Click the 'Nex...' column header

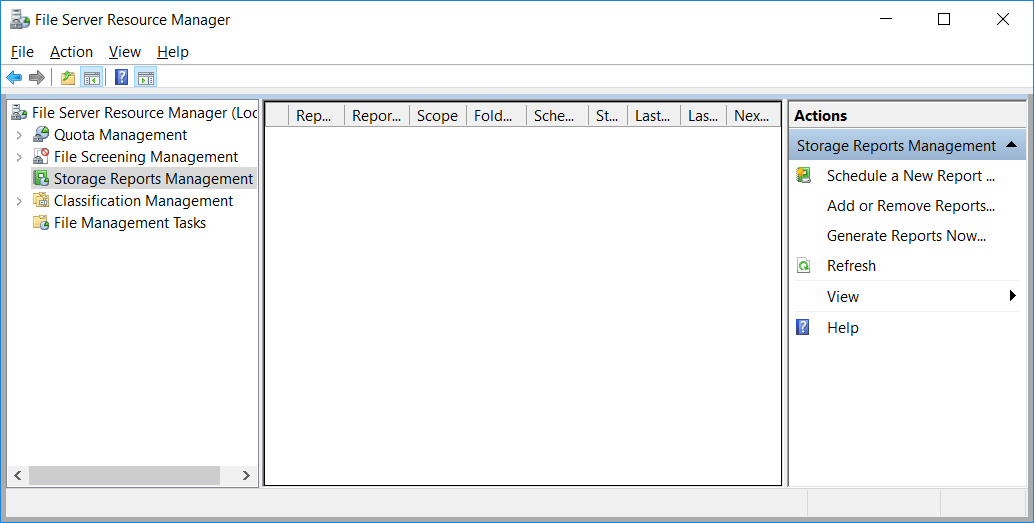753,115
